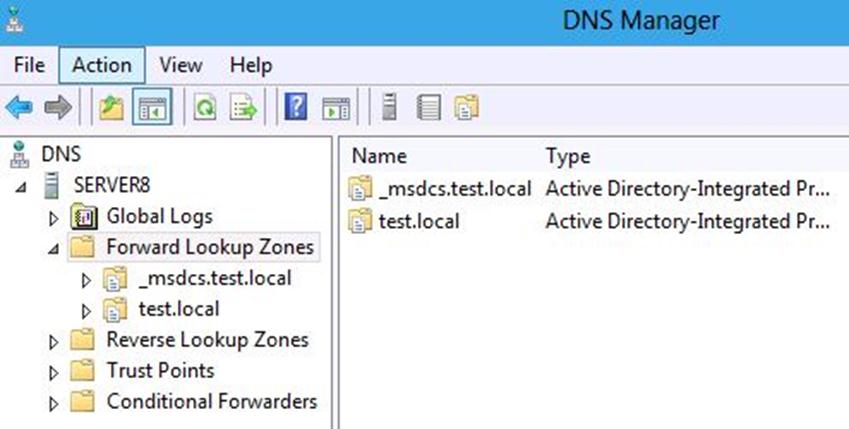Sort the list by the Name column header
849x429 pixels.
point(379,156)
